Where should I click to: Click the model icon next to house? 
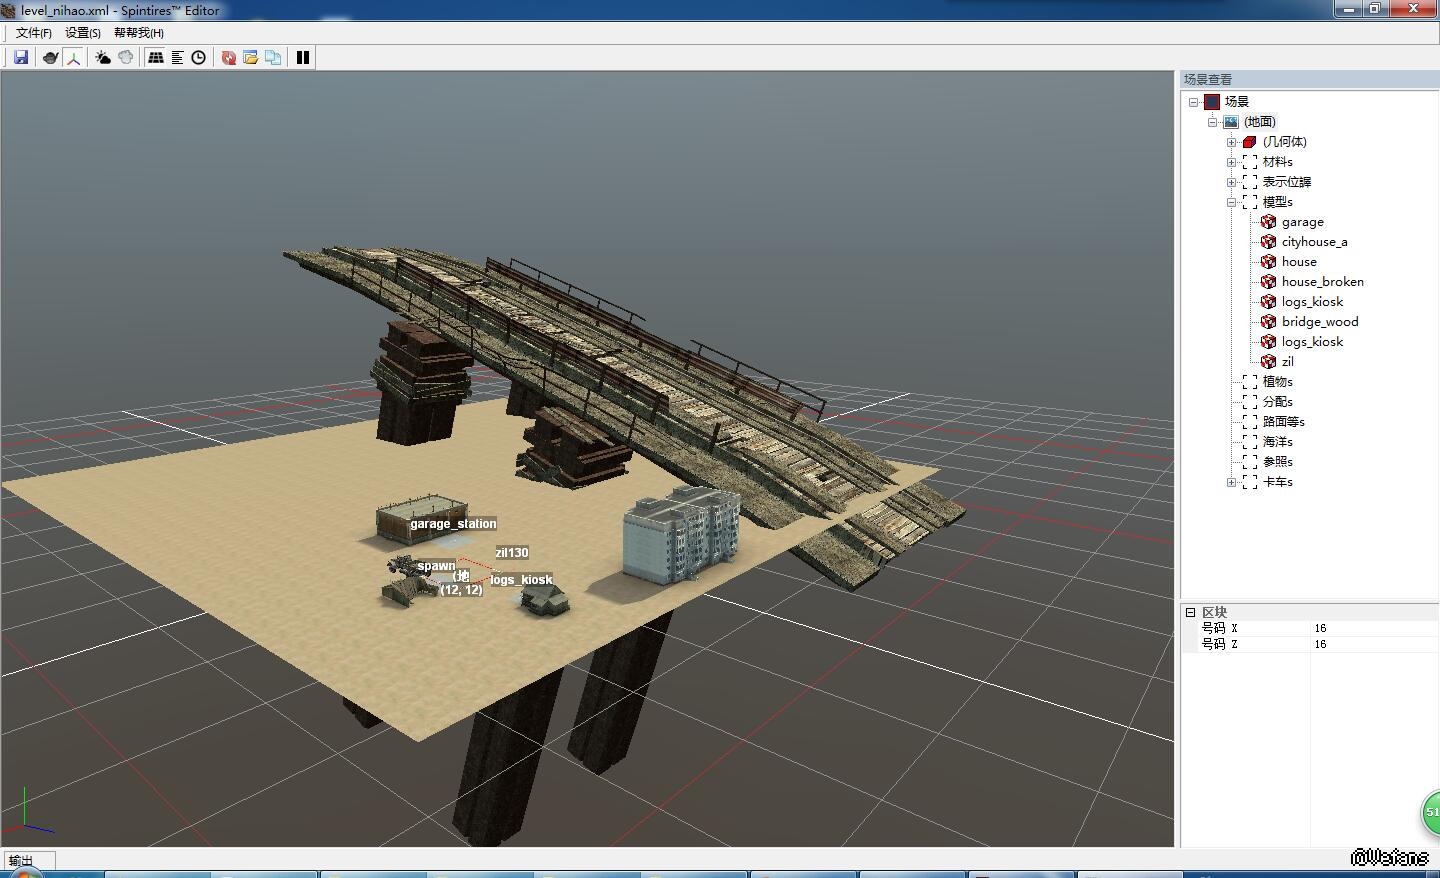[1268, 262]
